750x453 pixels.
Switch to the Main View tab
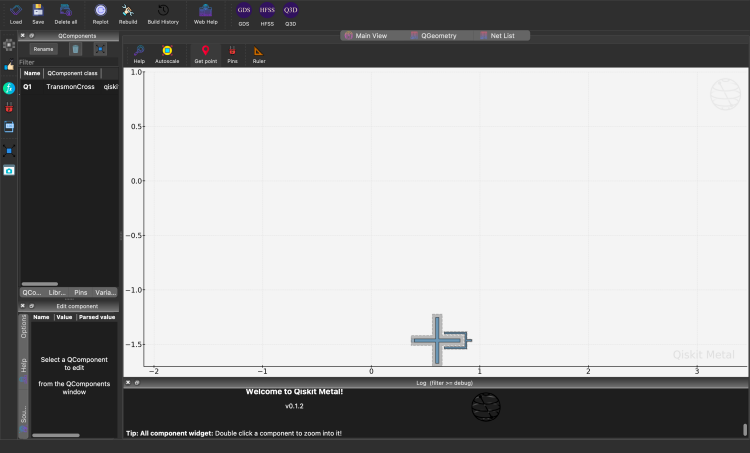[x=366, y=36]
